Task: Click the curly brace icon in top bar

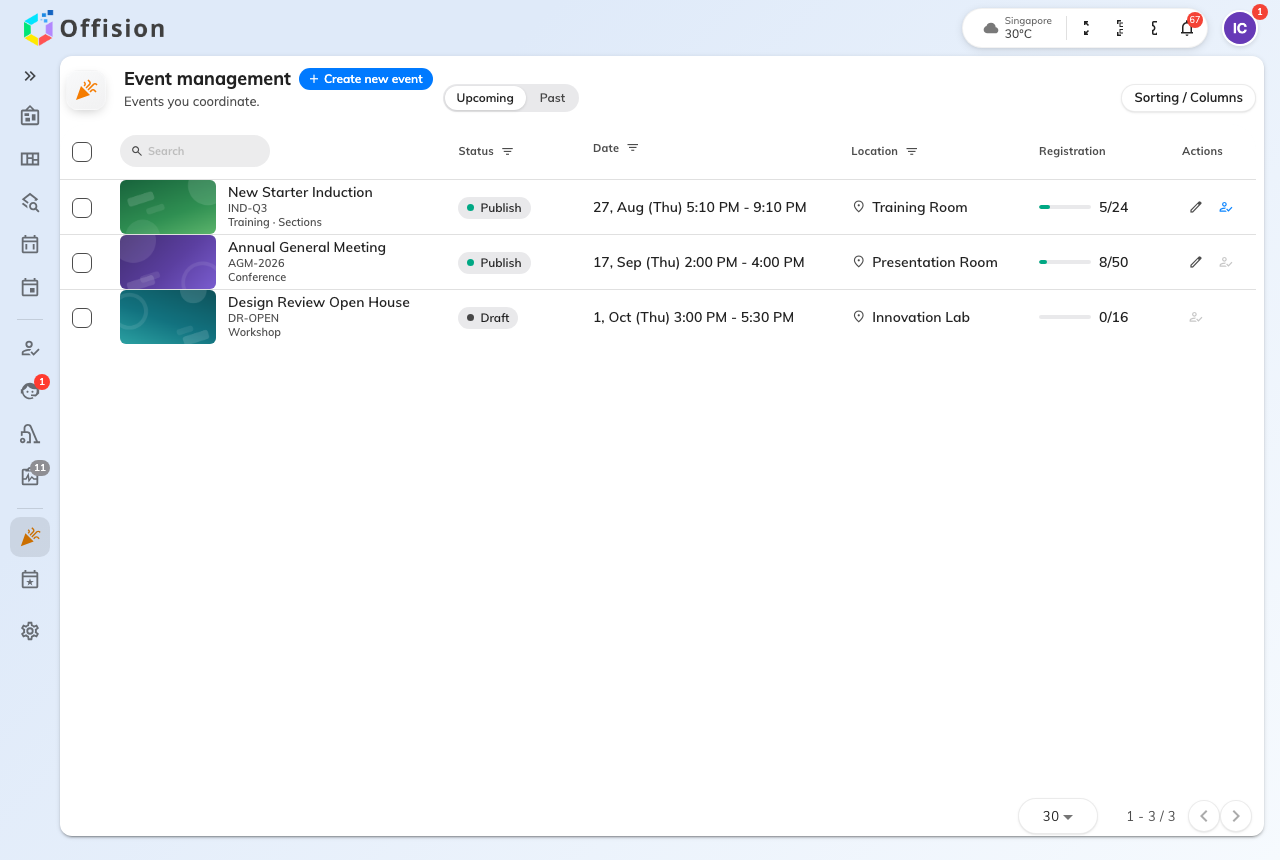Action: [x=1154, y=28]
